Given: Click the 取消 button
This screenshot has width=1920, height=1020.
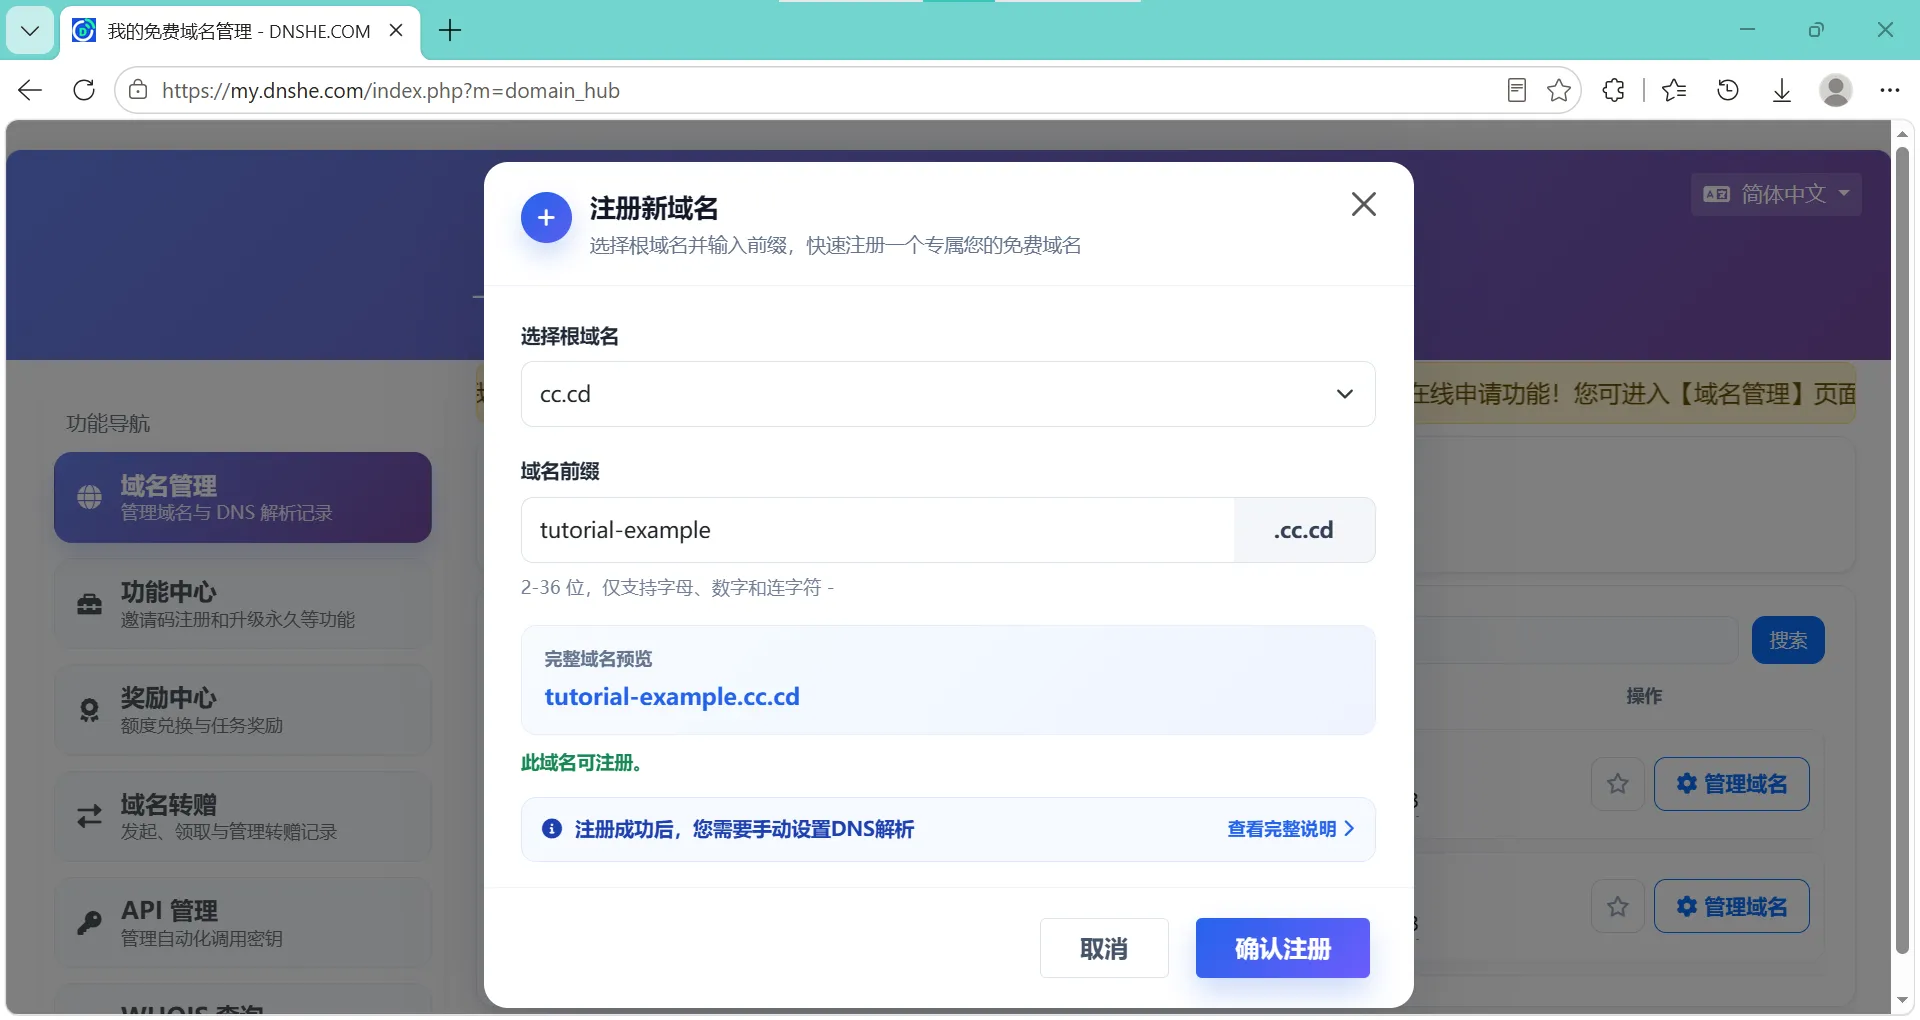Looking at the screenshot, I should [1104, 948].
